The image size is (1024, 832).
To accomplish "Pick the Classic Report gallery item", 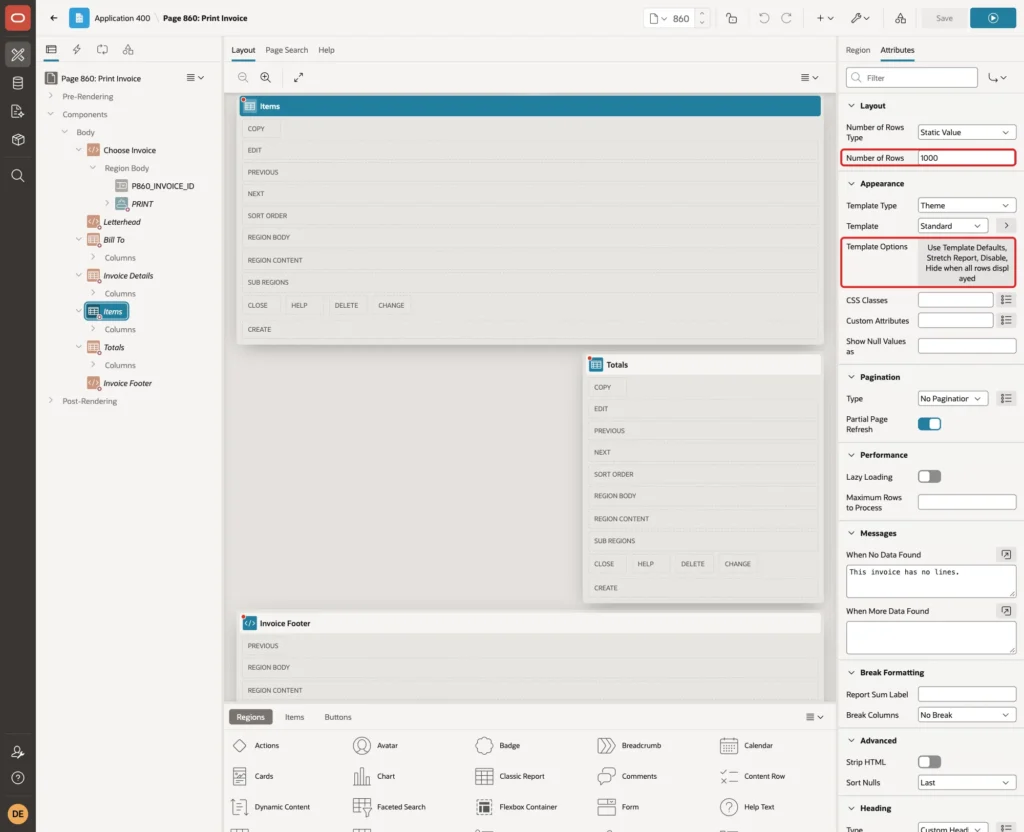I will pos(510,776).
